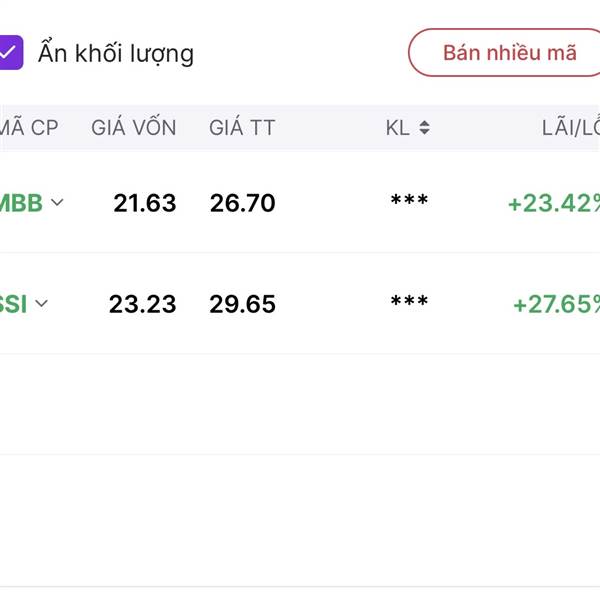
Task: Click the GIÁ VỐN column header
Action: (133, 128)
